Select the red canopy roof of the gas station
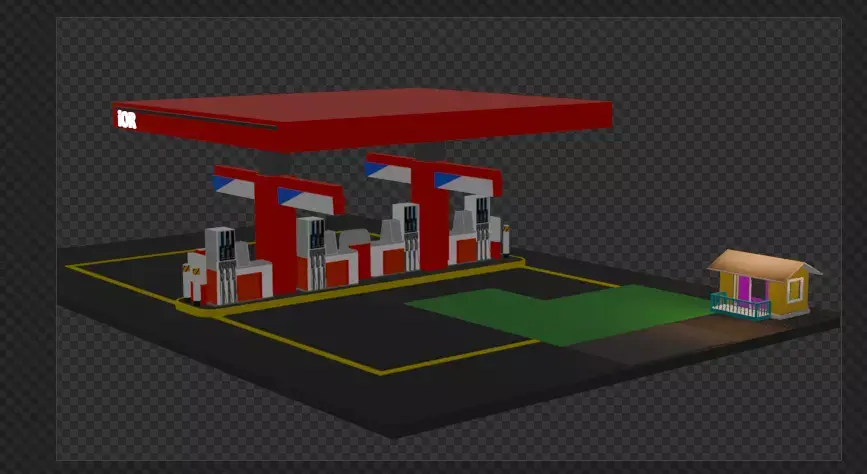Screen dimensions: 867x474 [362, 119]
